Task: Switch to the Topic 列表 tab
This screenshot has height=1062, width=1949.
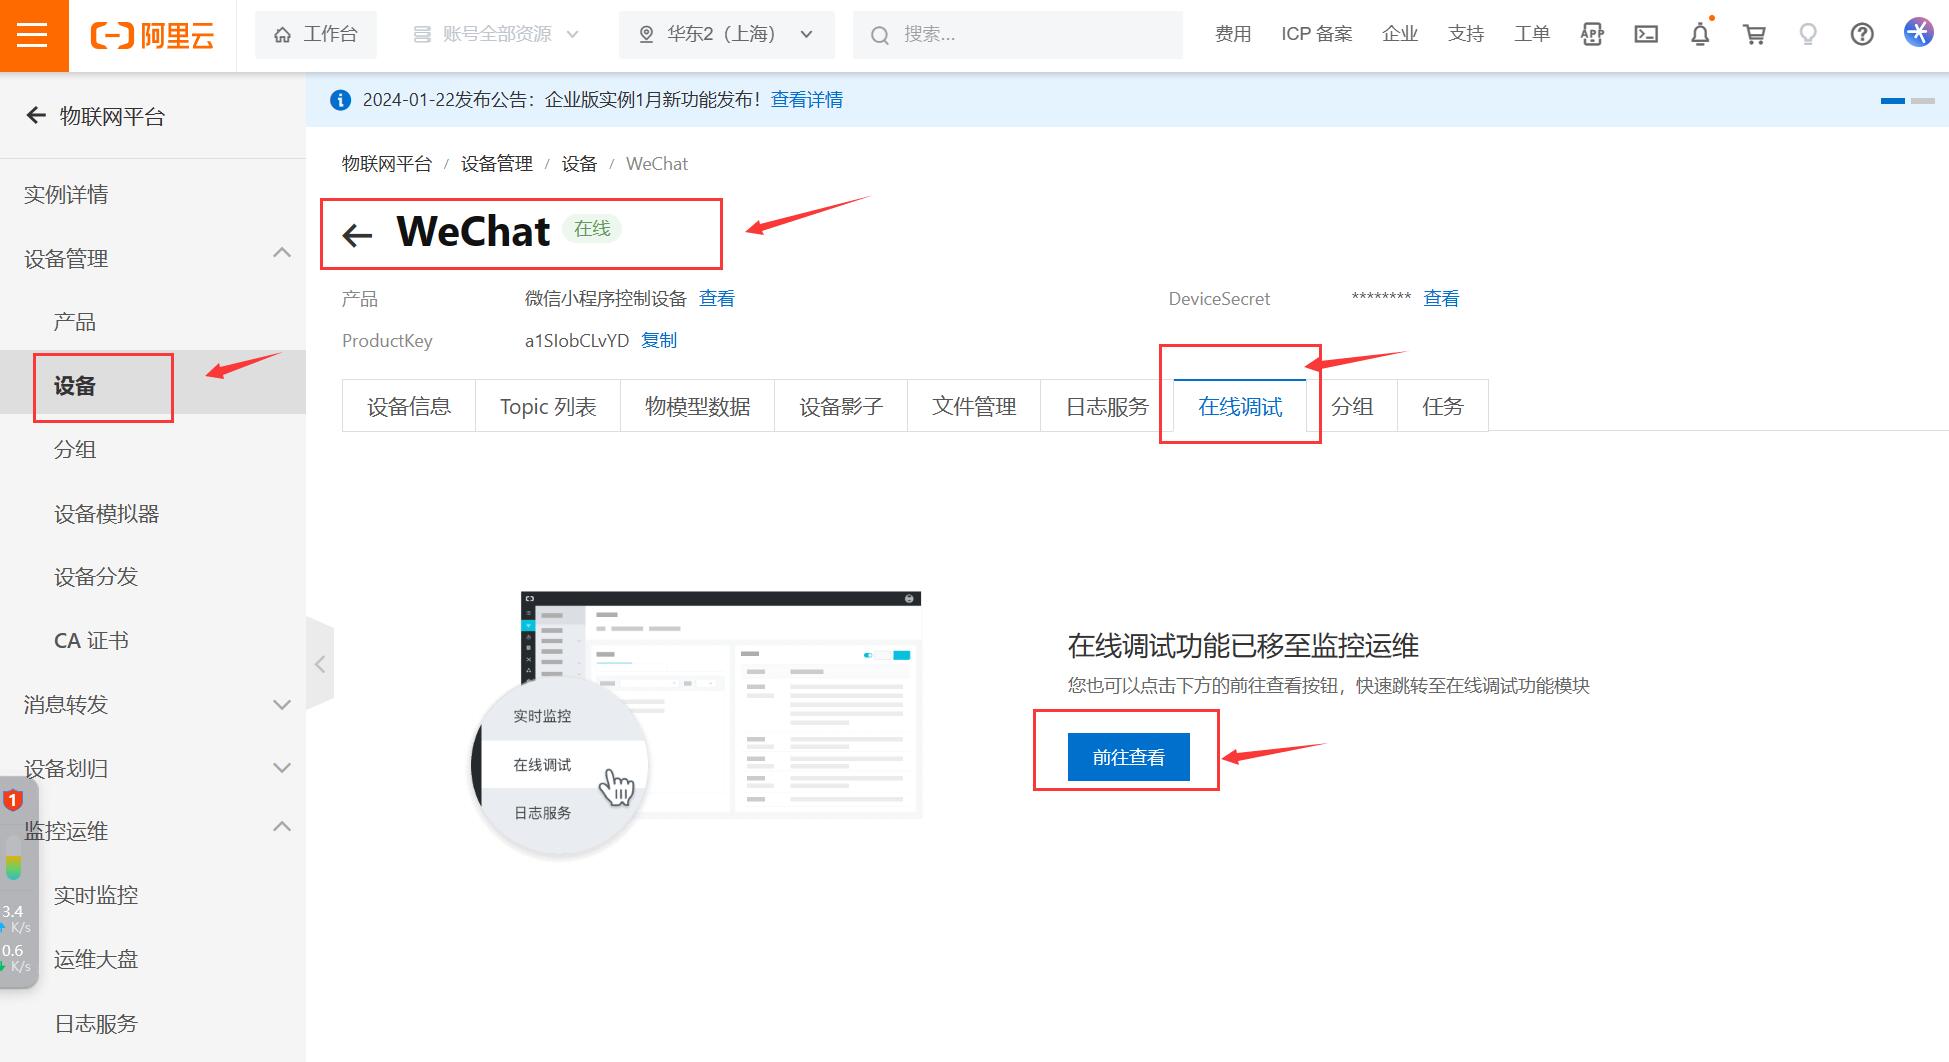Action: (548, 407)
